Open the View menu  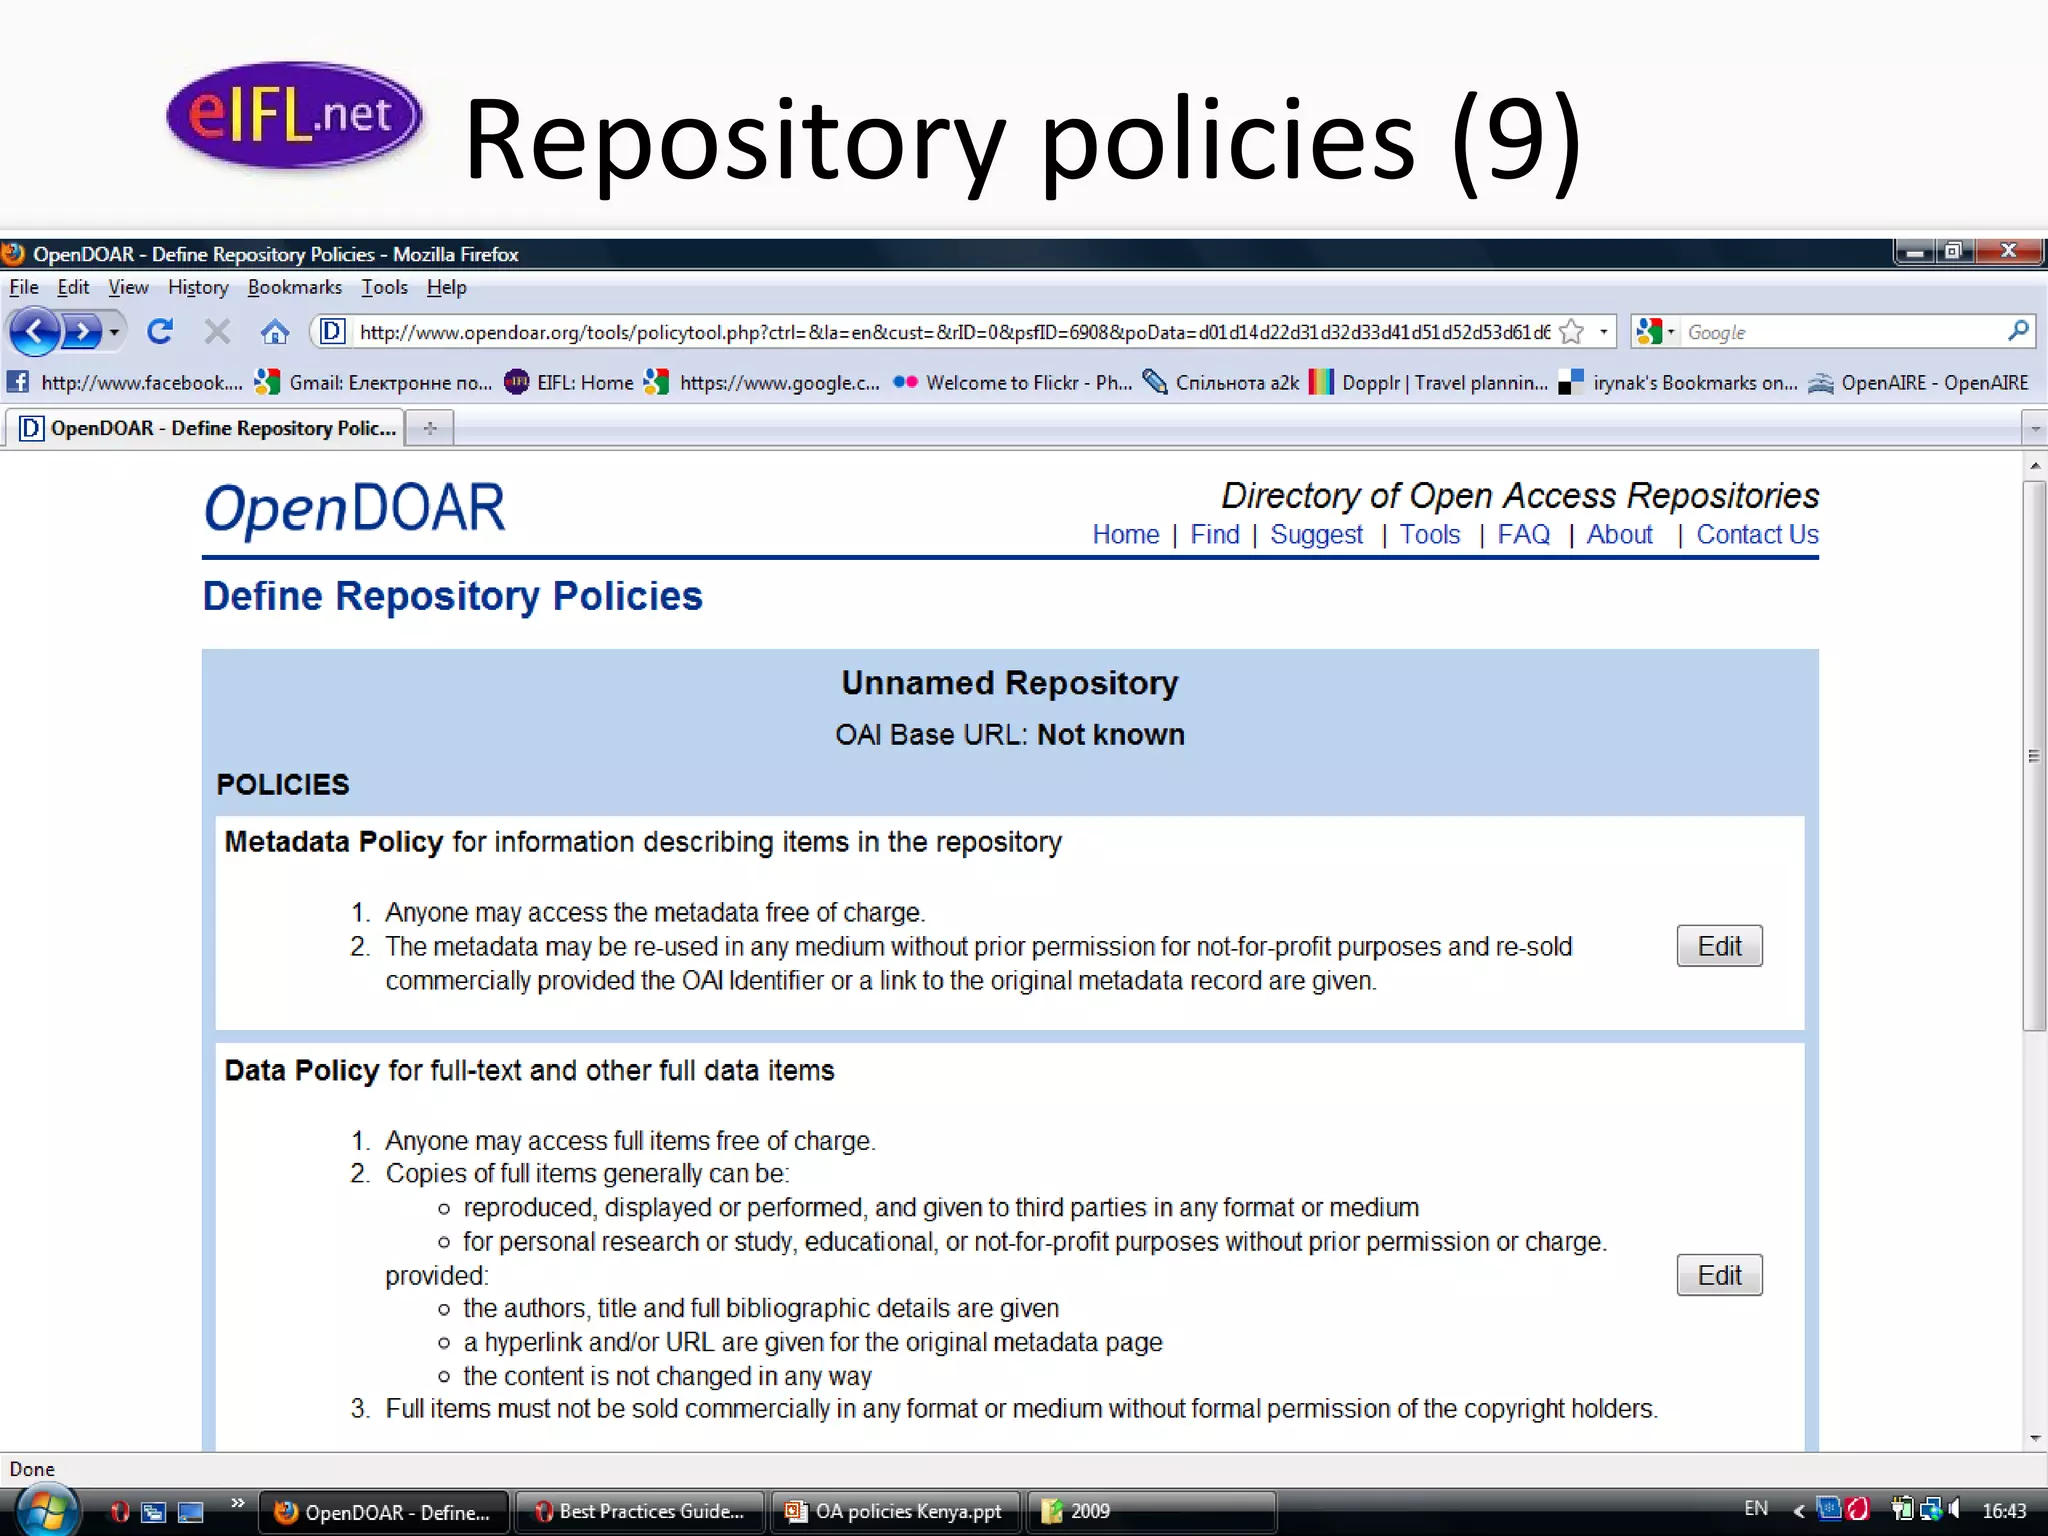(x=128, y=288)
